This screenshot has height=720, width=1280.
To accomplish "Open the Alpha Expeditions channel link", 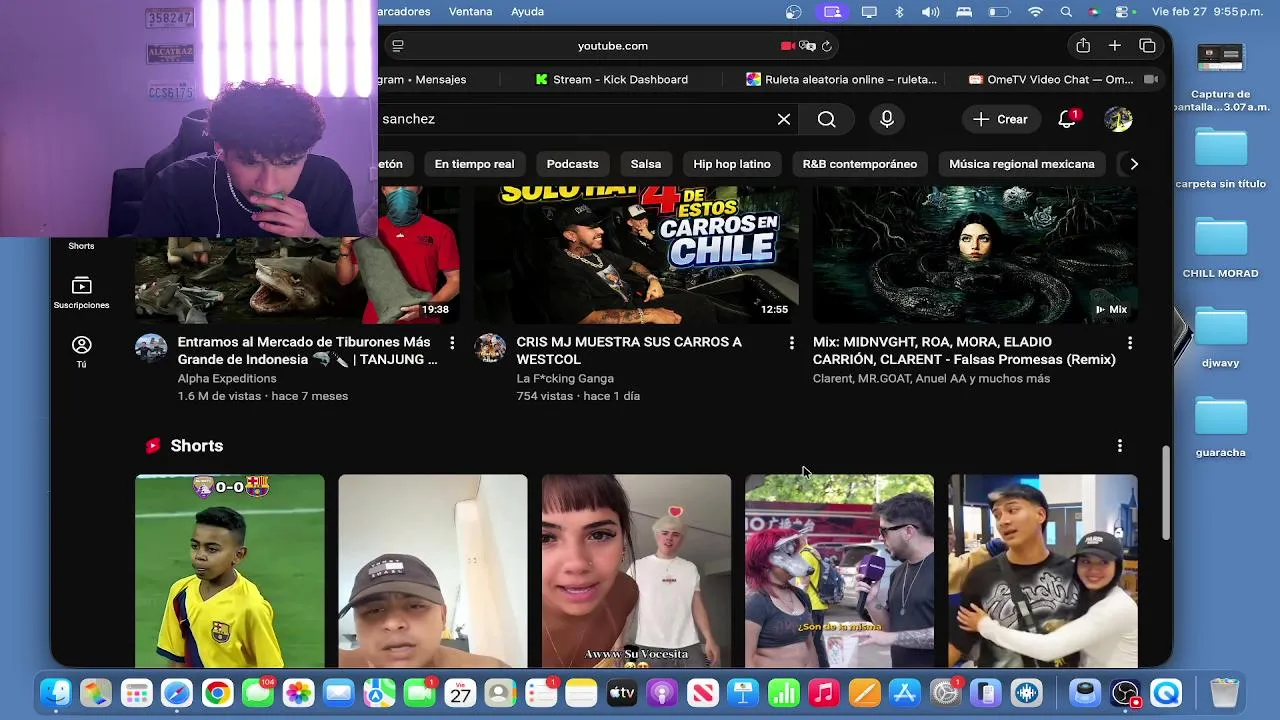I will [227, 378].
